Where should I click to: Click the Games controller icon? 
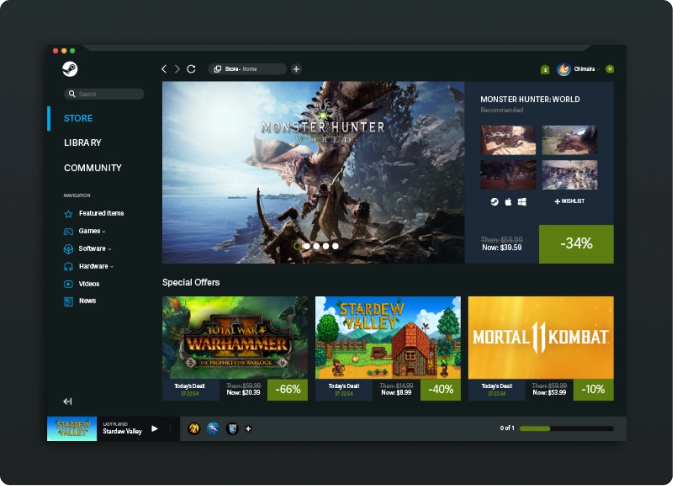pos(68,231)
